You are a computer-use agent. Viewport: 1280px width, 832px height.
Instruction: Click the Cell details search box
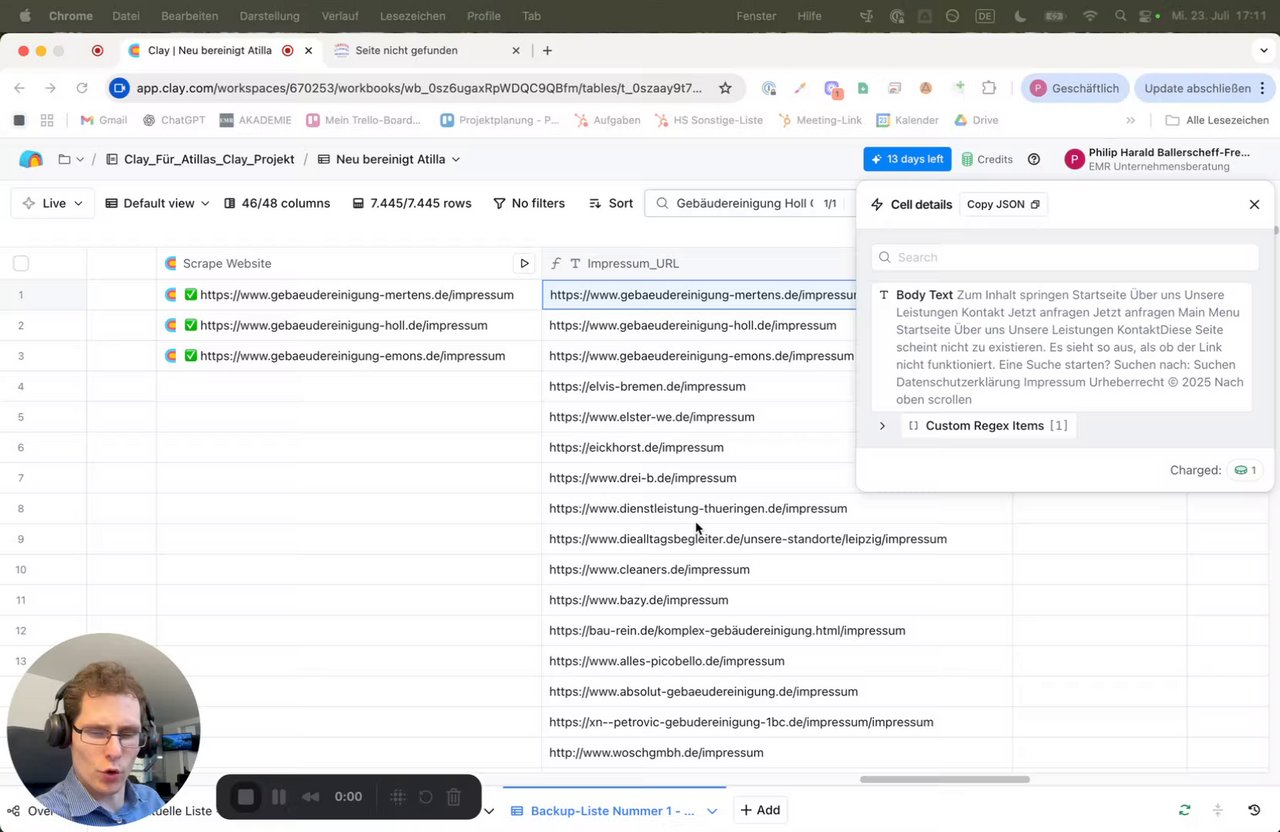point(1064,257)
